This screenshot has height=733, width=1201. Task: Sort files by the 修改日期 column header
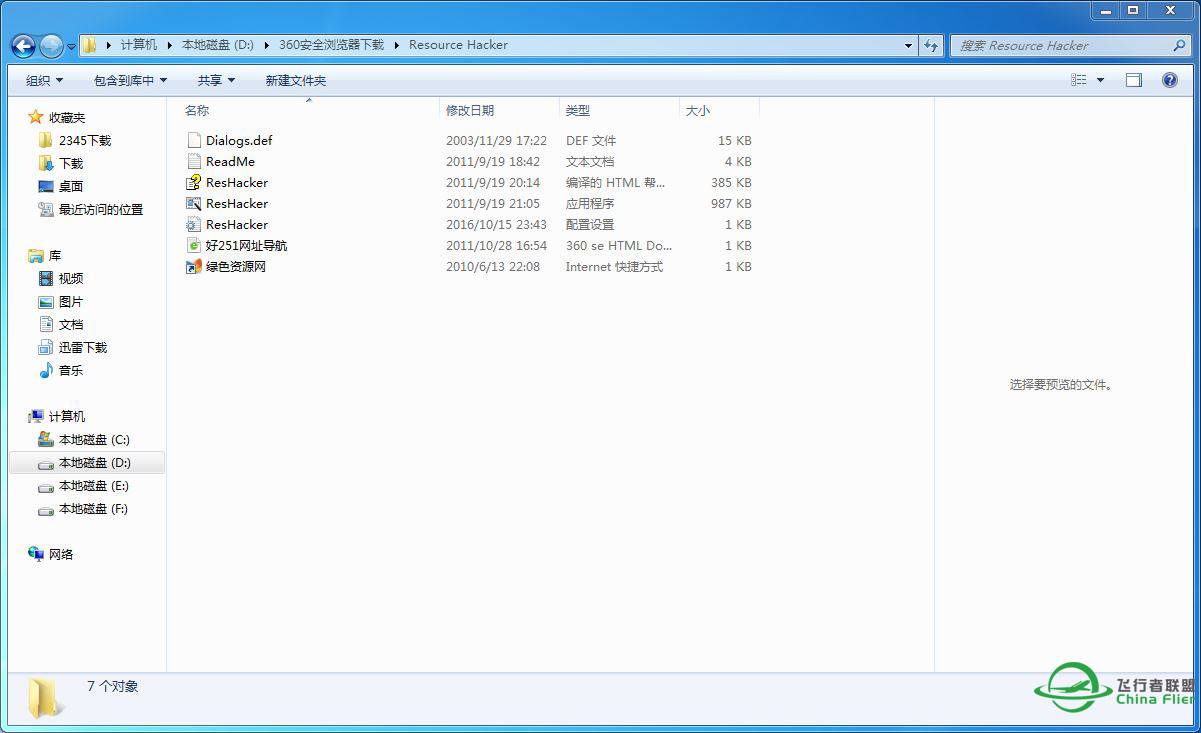click(470, 110)
